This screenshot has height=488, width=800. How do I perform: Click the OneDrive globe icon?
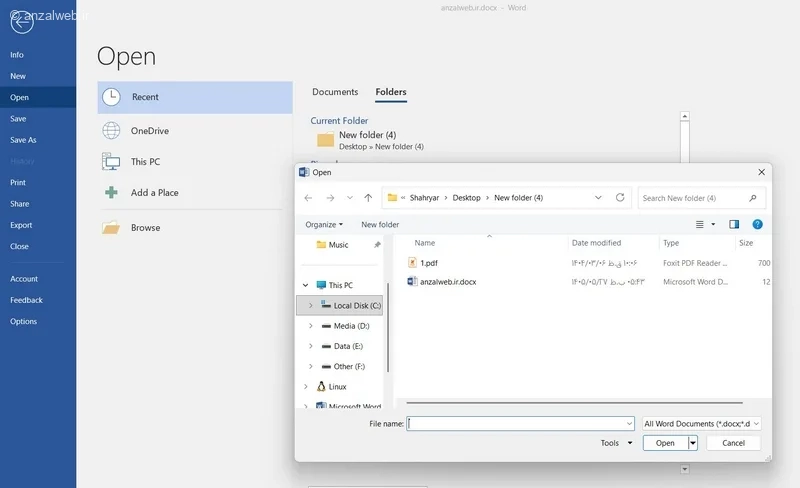click(111, 131)
